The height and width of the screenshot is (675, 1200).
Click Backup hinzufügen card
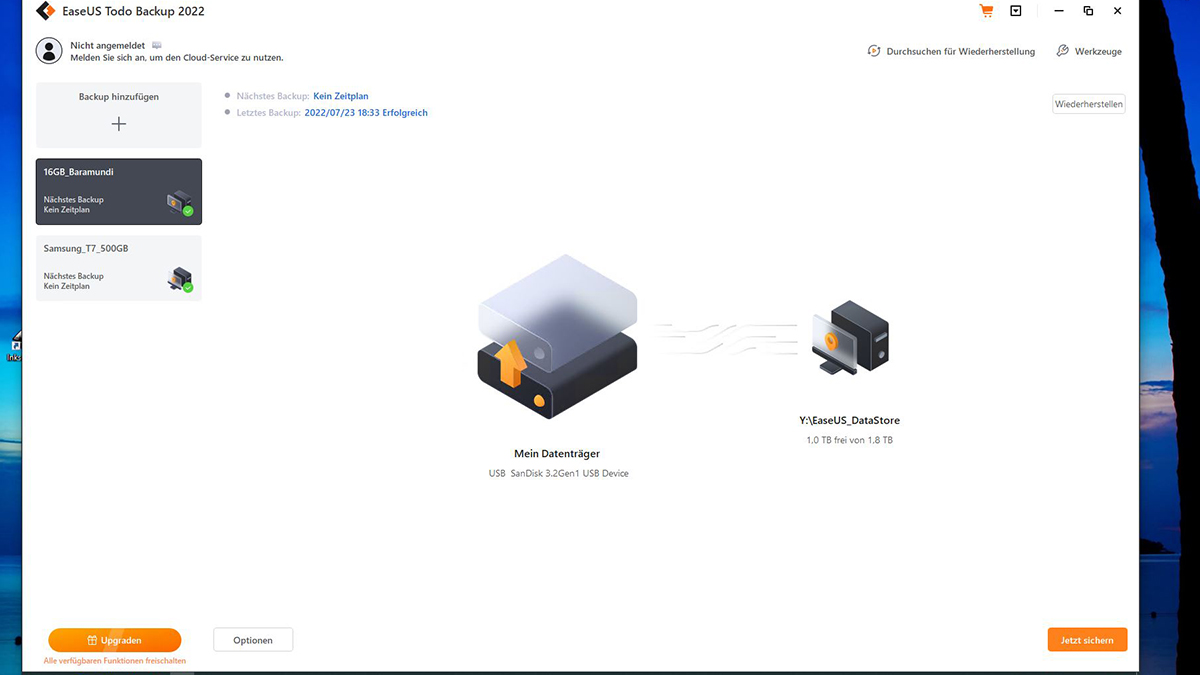(x=119, y=115)
